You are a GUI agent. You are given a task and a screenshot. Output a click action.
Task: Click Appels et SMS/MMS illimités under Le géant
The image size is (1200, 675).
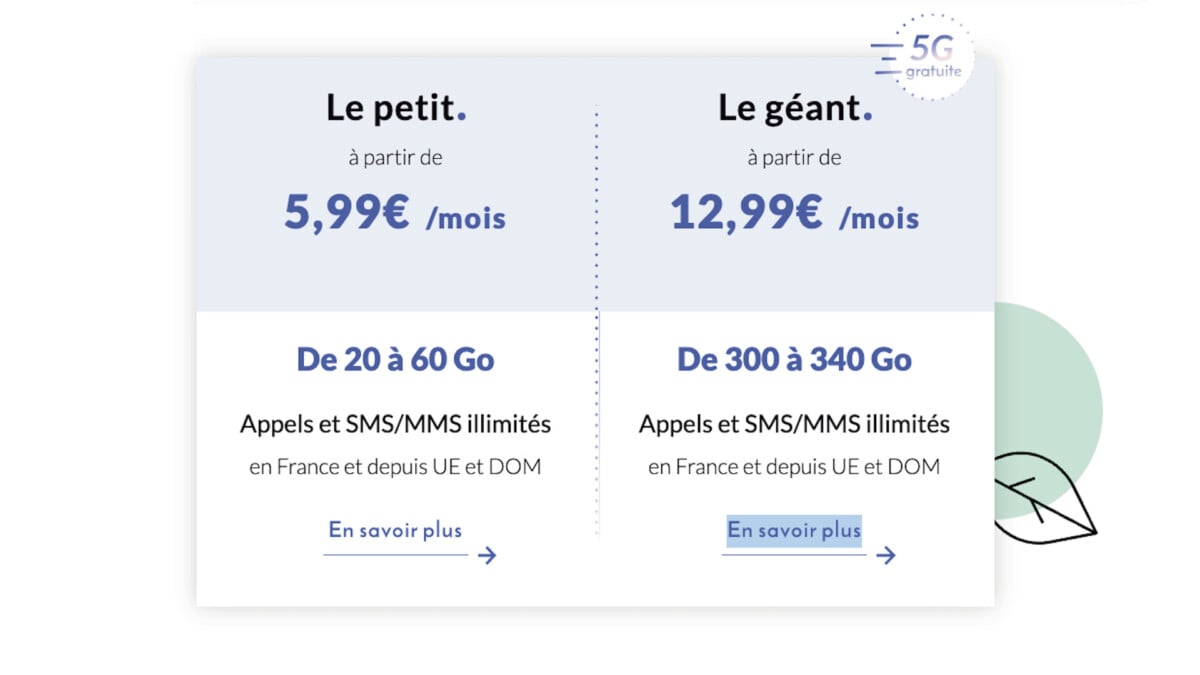pyautogui.click(x=794, y=424)
